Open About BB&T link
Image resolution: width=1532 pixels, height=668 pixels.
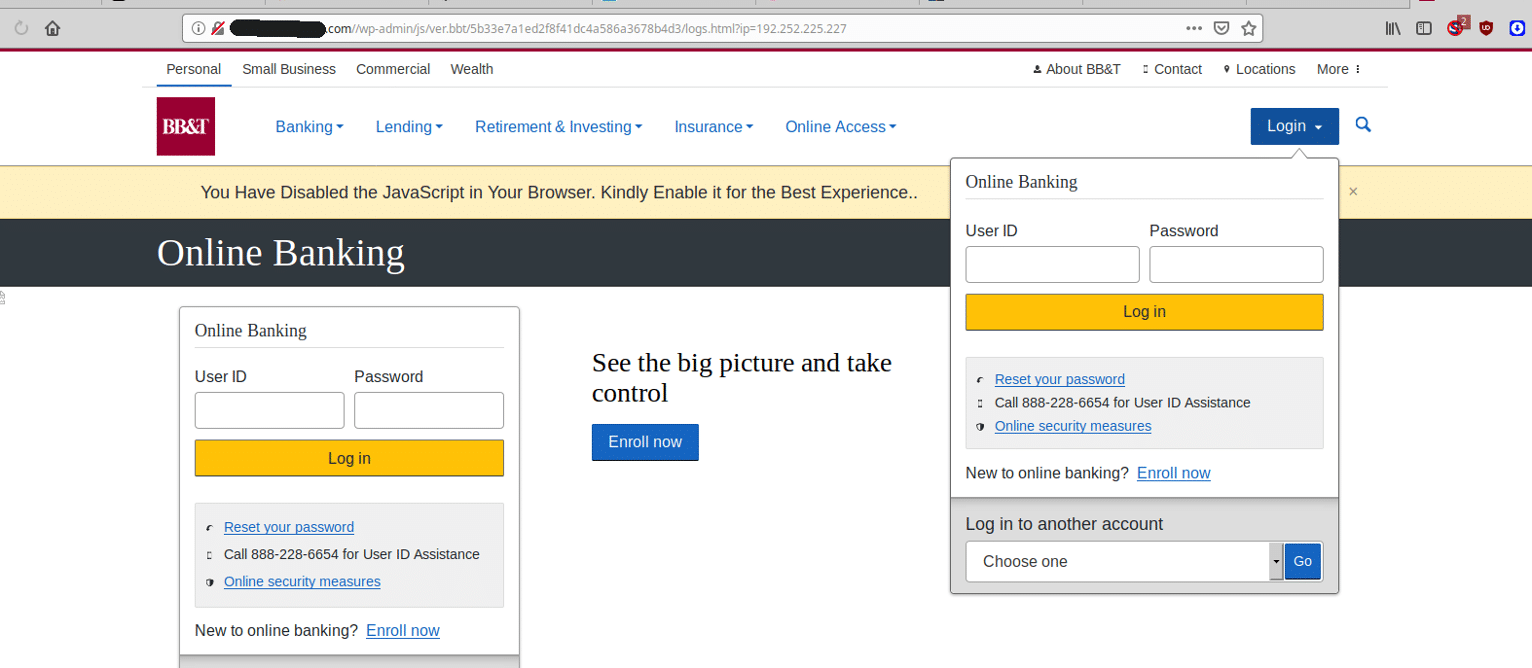tap(1076, 69)
